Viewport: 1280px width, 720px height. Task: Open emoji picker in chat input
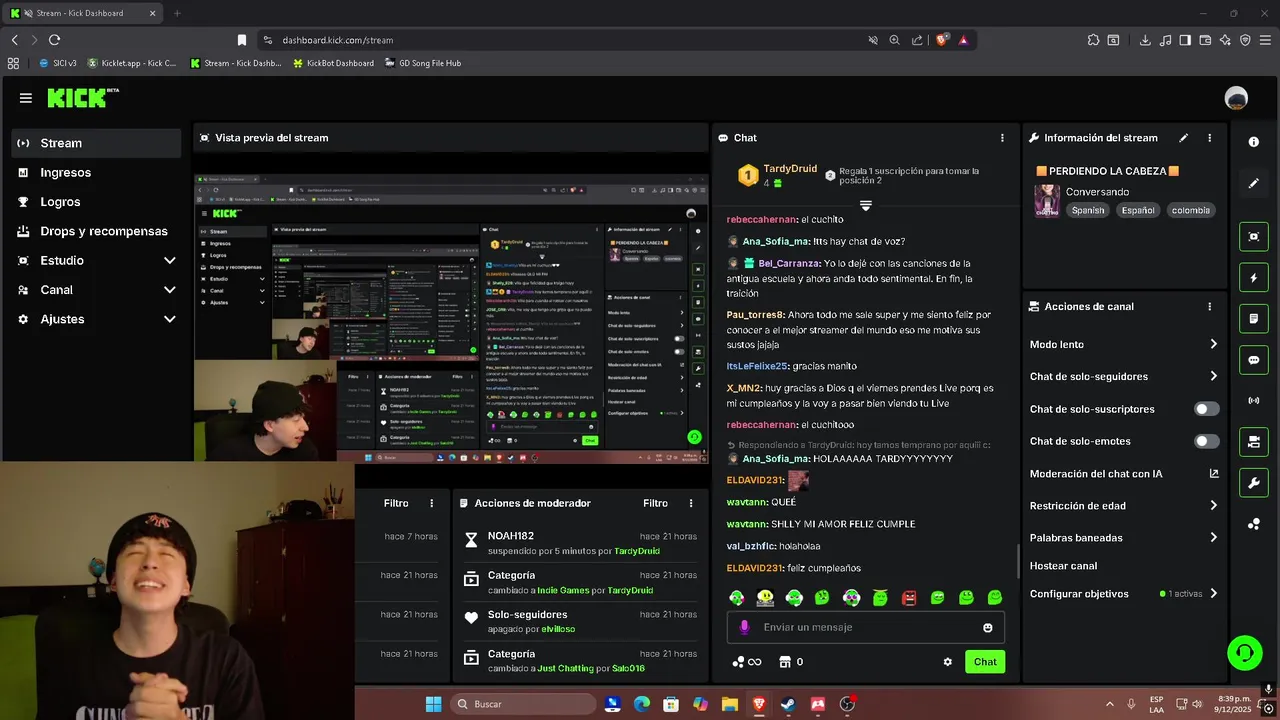pos(988,627)
